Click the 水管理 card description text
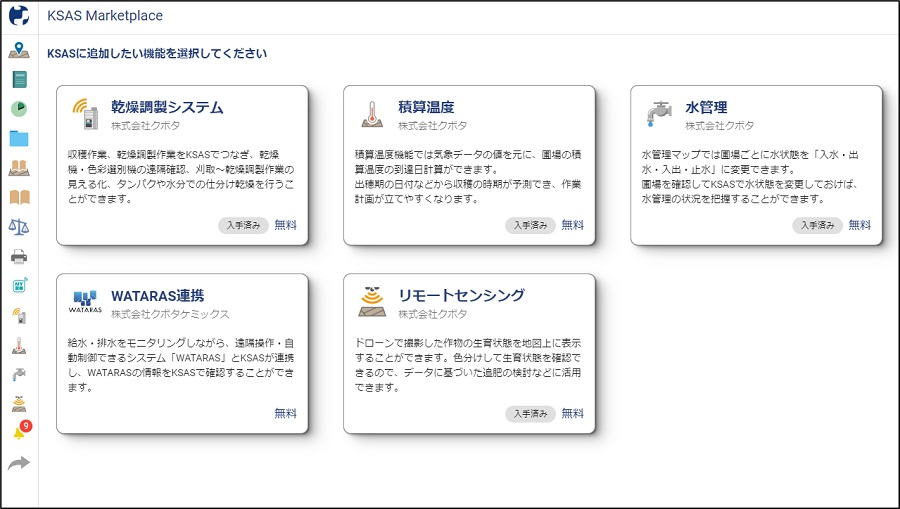The width and height of the screenshot is (900, 509). (x=750, y=177)
